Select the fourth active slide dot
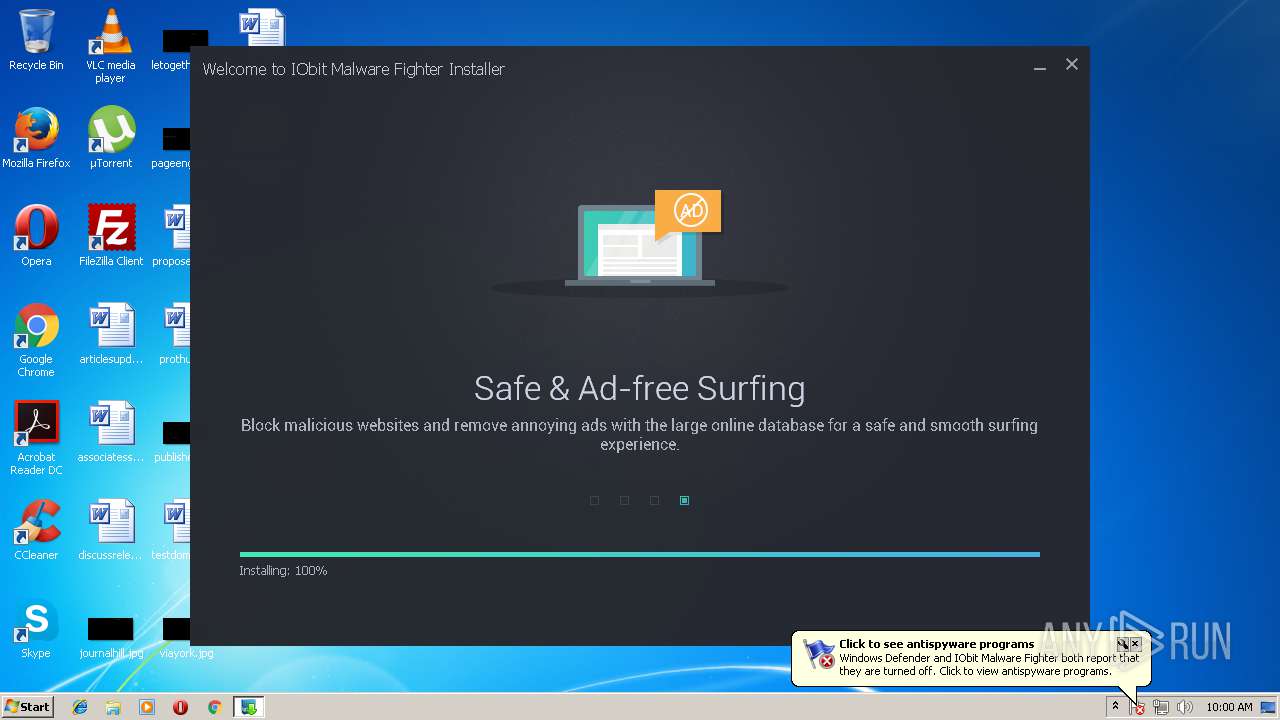Viewport: 1280px width, 720px height. [684, 500]
